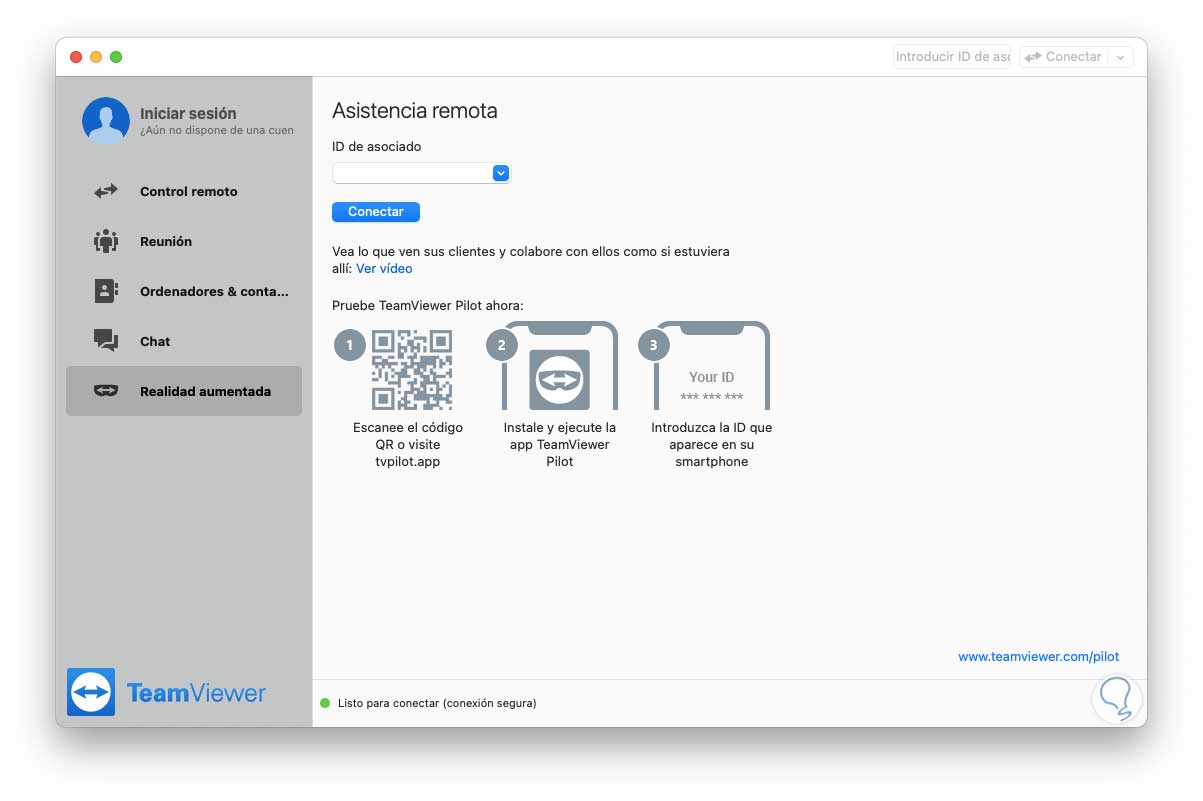Screen dimensions: 1203x801
Task: Click the ID de asociado label
Action: [377, 146]
